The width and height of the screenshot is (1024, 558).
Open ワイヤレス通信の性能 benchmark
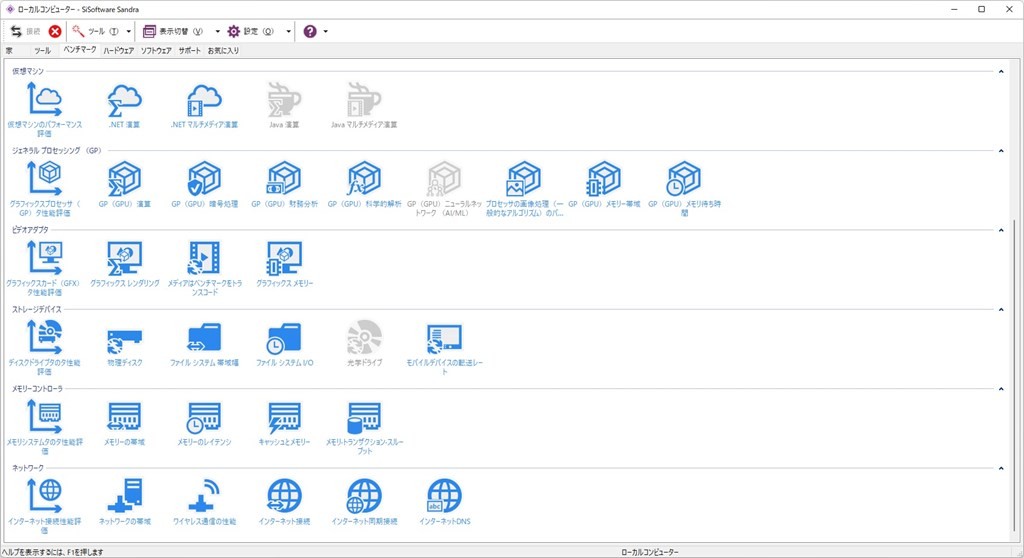coord(204,497)
